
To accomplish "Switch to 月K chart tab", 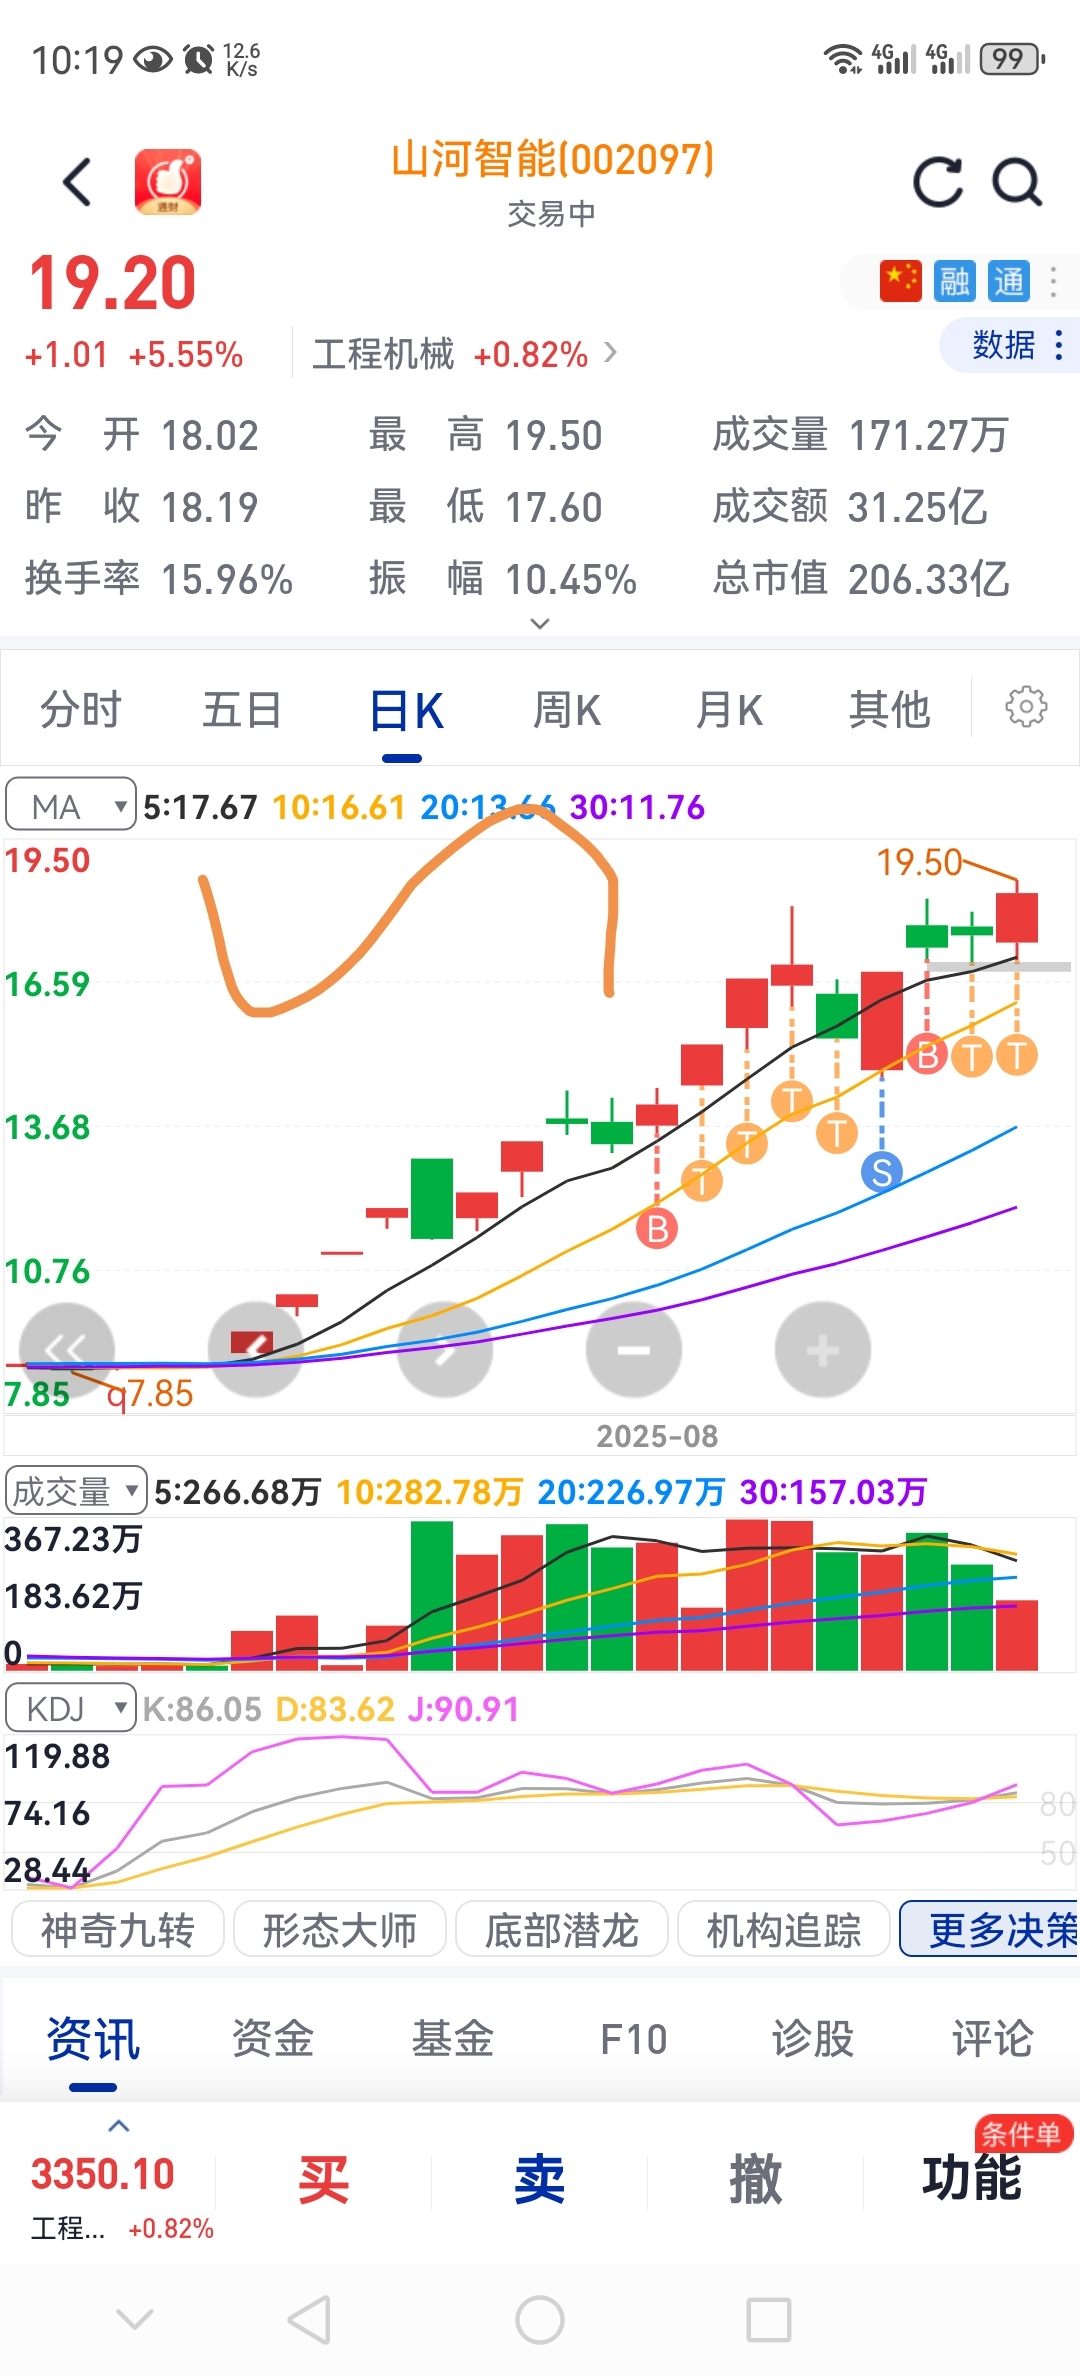I will tap(729, 710).
